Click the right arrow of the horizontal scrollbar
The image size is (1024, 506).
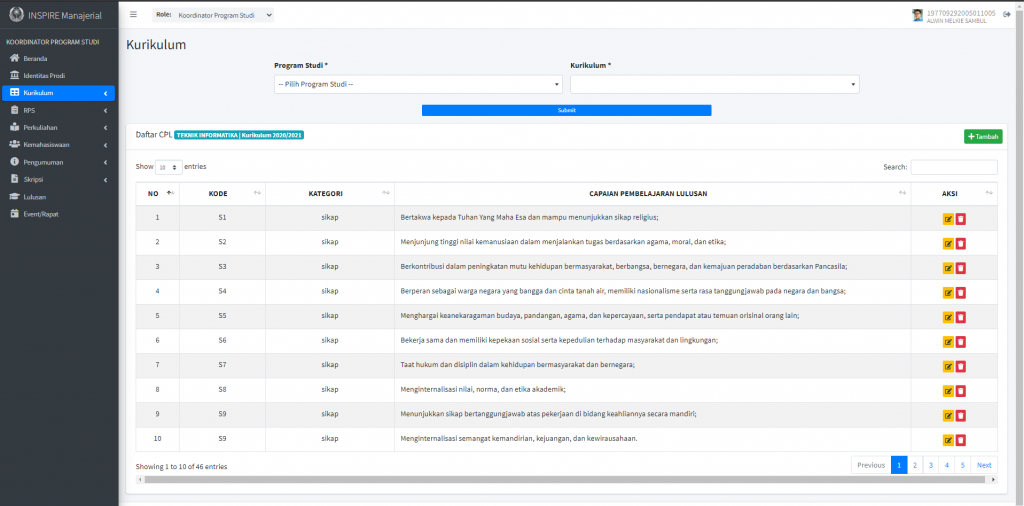pyautogui.click(x=994, y=479)
